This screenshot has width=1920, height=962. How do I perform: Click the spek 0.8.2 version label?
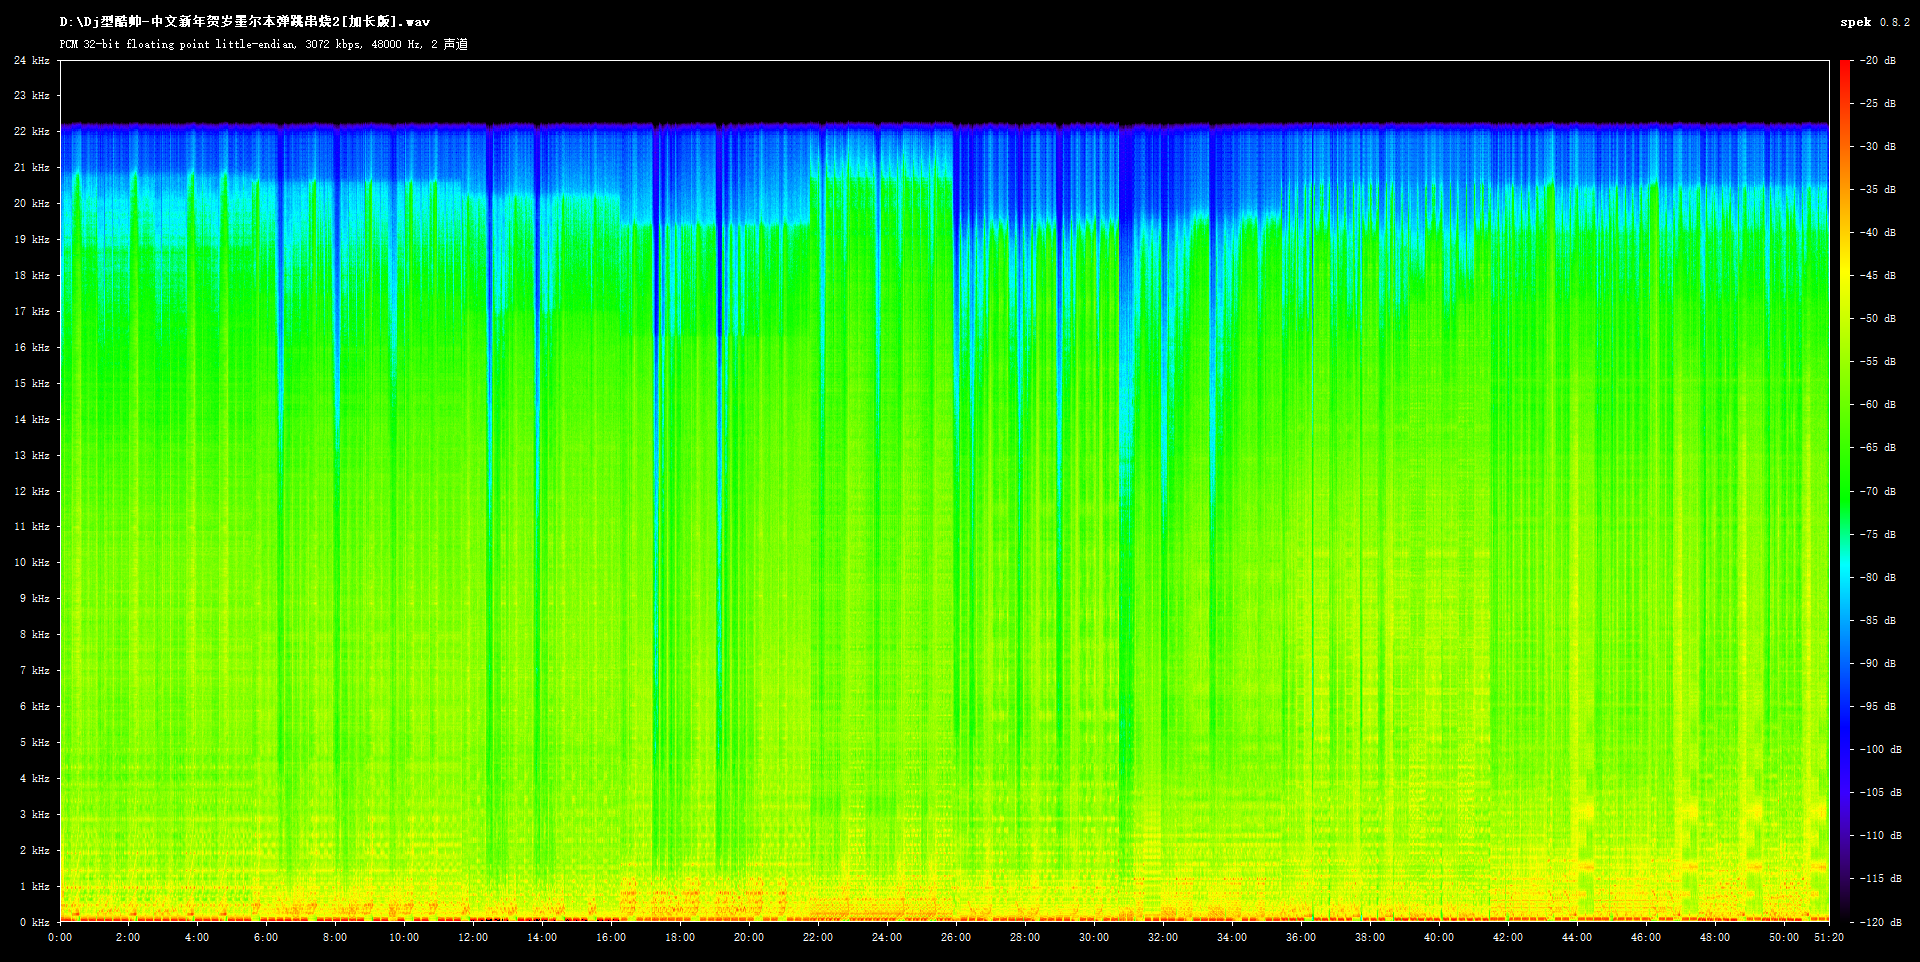pos(1874,22)
